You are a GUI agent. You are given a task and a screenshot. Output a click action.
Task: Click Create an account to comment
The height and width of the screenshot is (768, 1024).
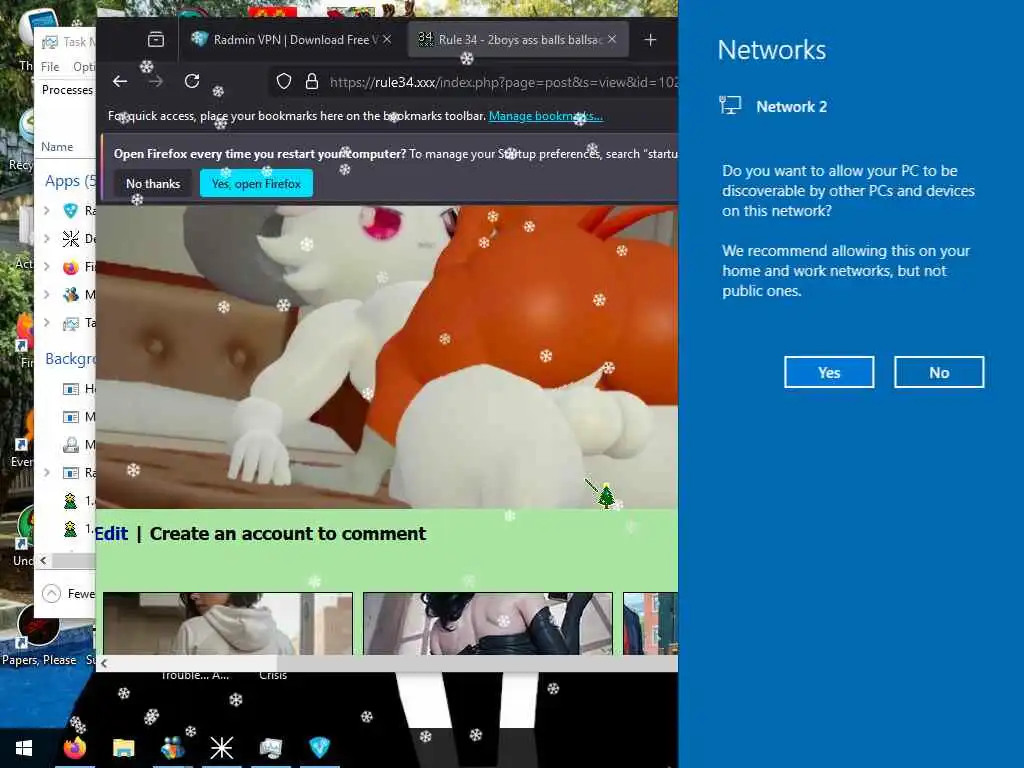[x=287, y=534]
